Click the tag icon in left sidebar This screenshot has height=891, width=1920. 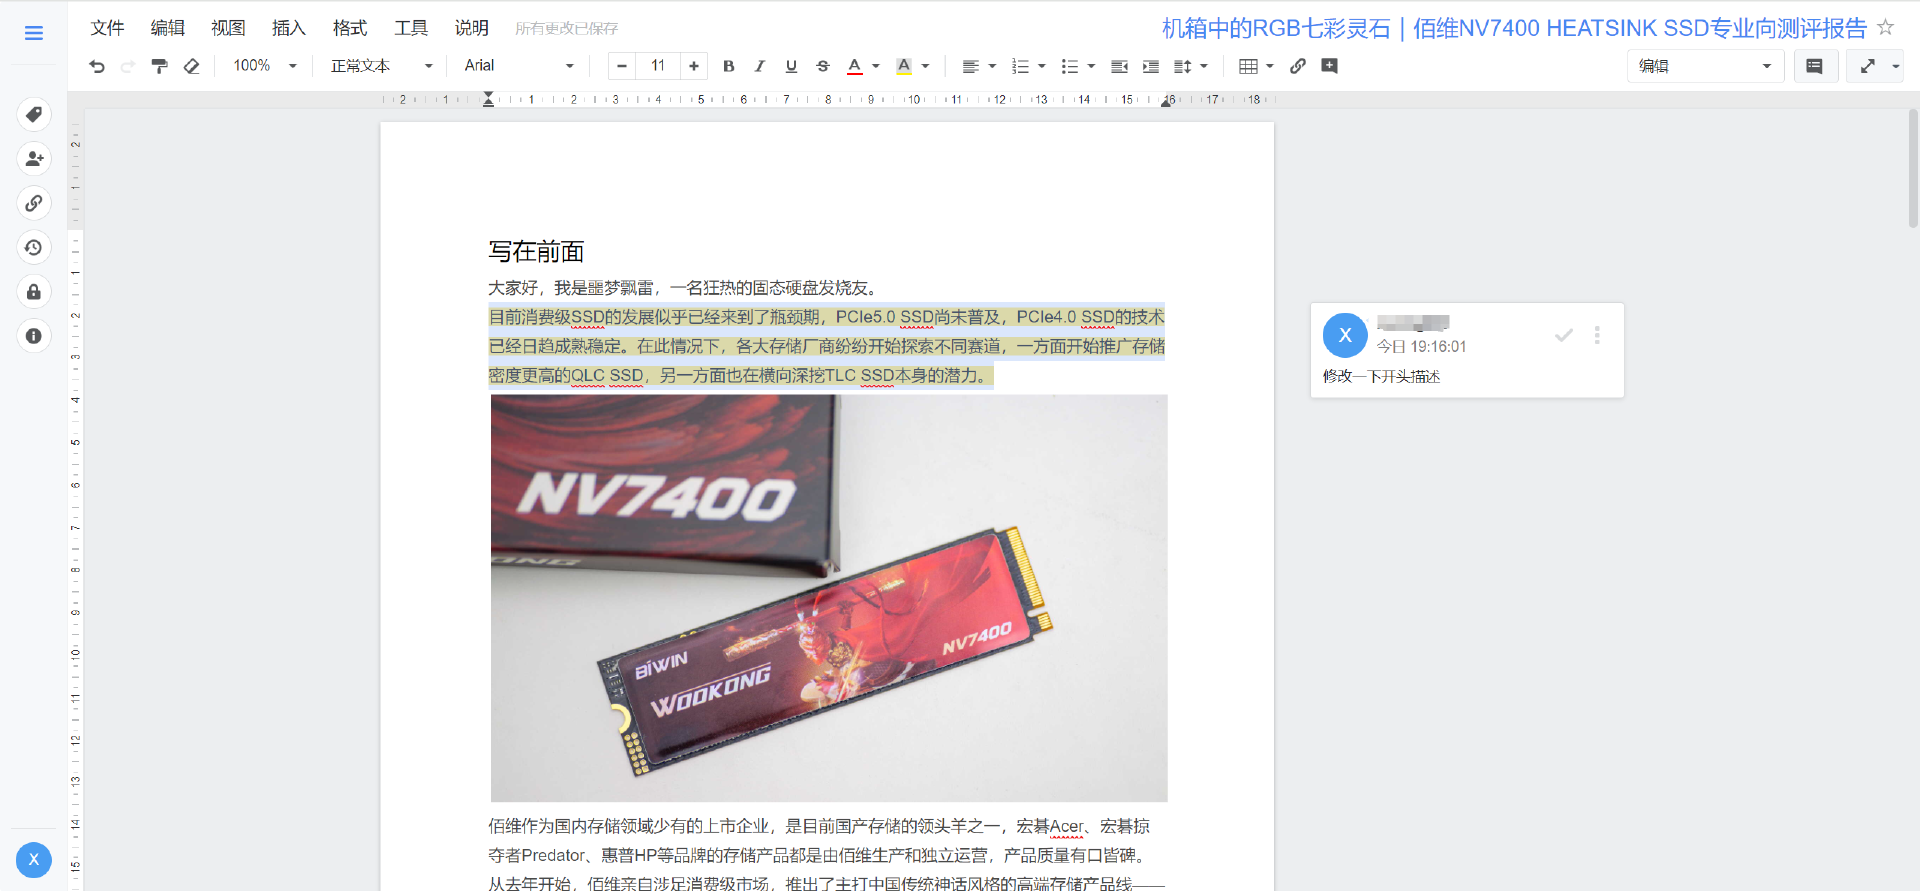34,114
